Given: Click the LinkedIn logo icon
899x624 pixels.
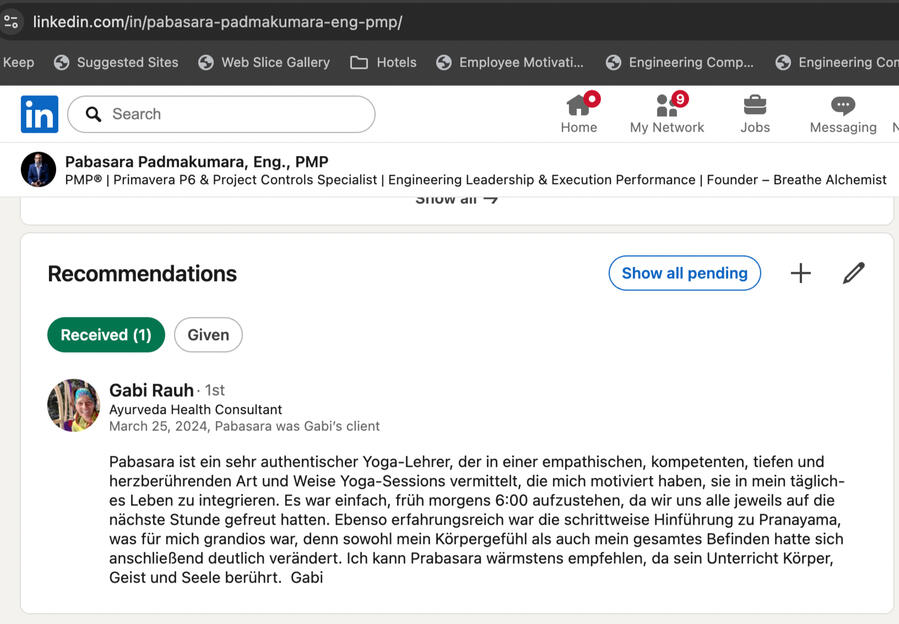Looking at the screenshot, I should click(39, 114).
